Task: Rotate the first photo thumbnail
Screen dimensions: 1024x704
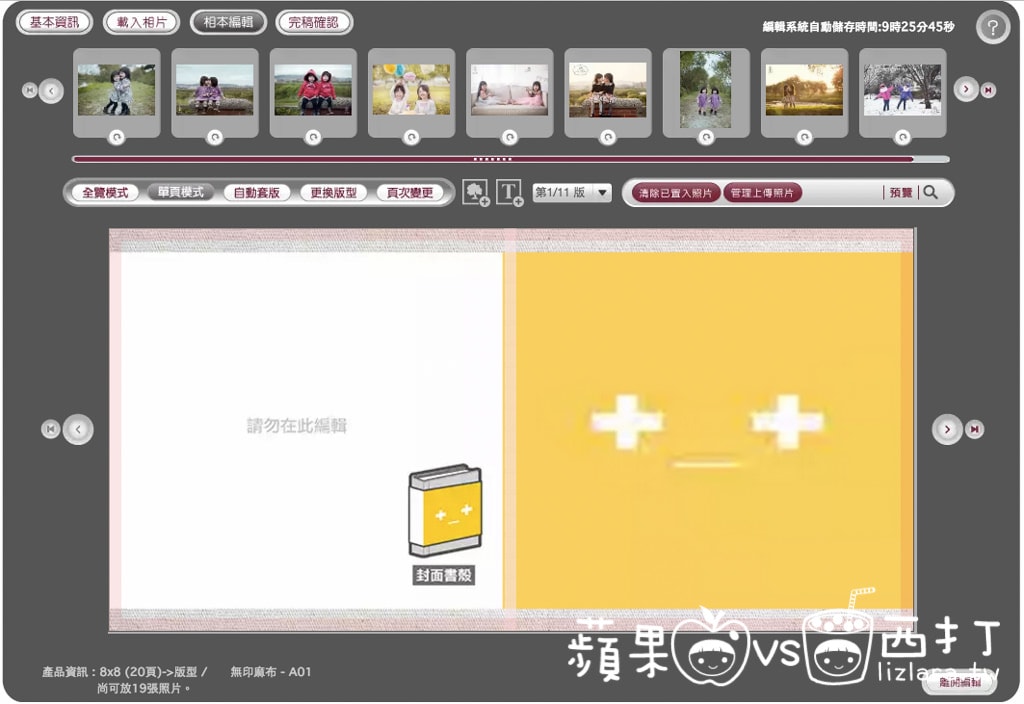Action: tap(116, 138)
